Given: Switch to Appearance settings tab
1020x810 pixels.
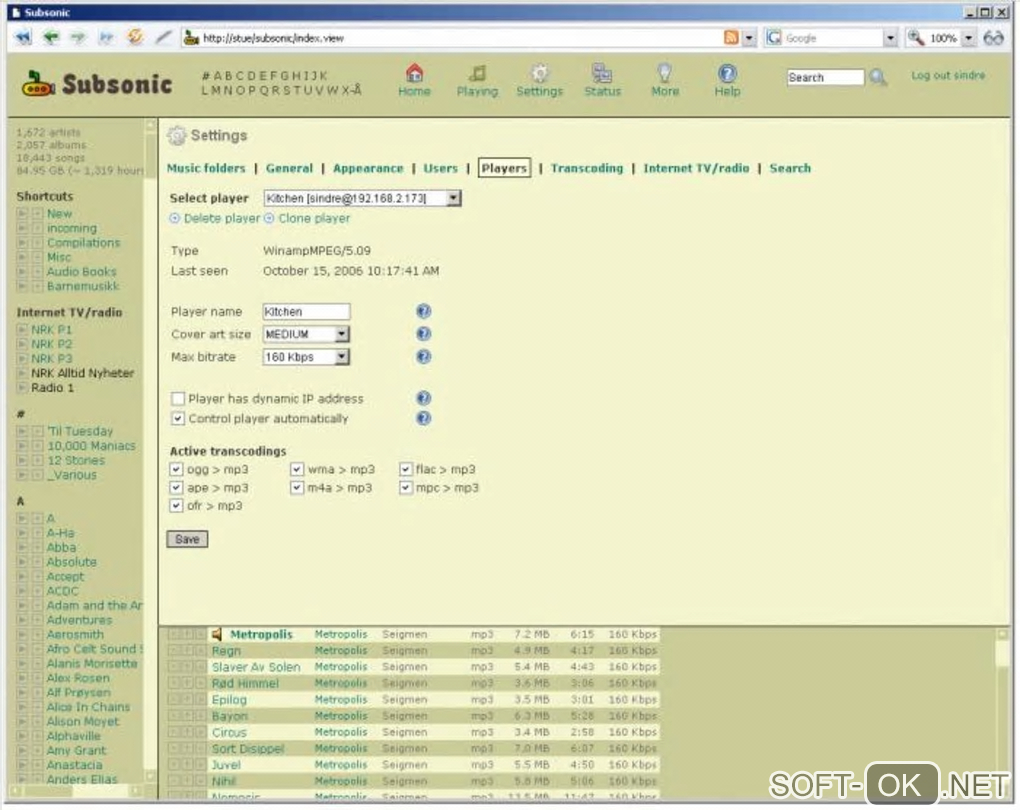Looking at the screenshot, I should (x=368, y=168).
